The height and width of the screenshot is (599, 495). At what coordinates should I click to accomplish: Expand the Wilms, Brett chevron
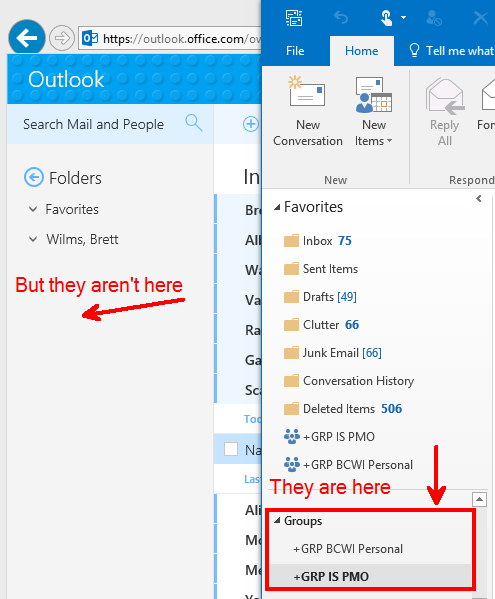33,240
